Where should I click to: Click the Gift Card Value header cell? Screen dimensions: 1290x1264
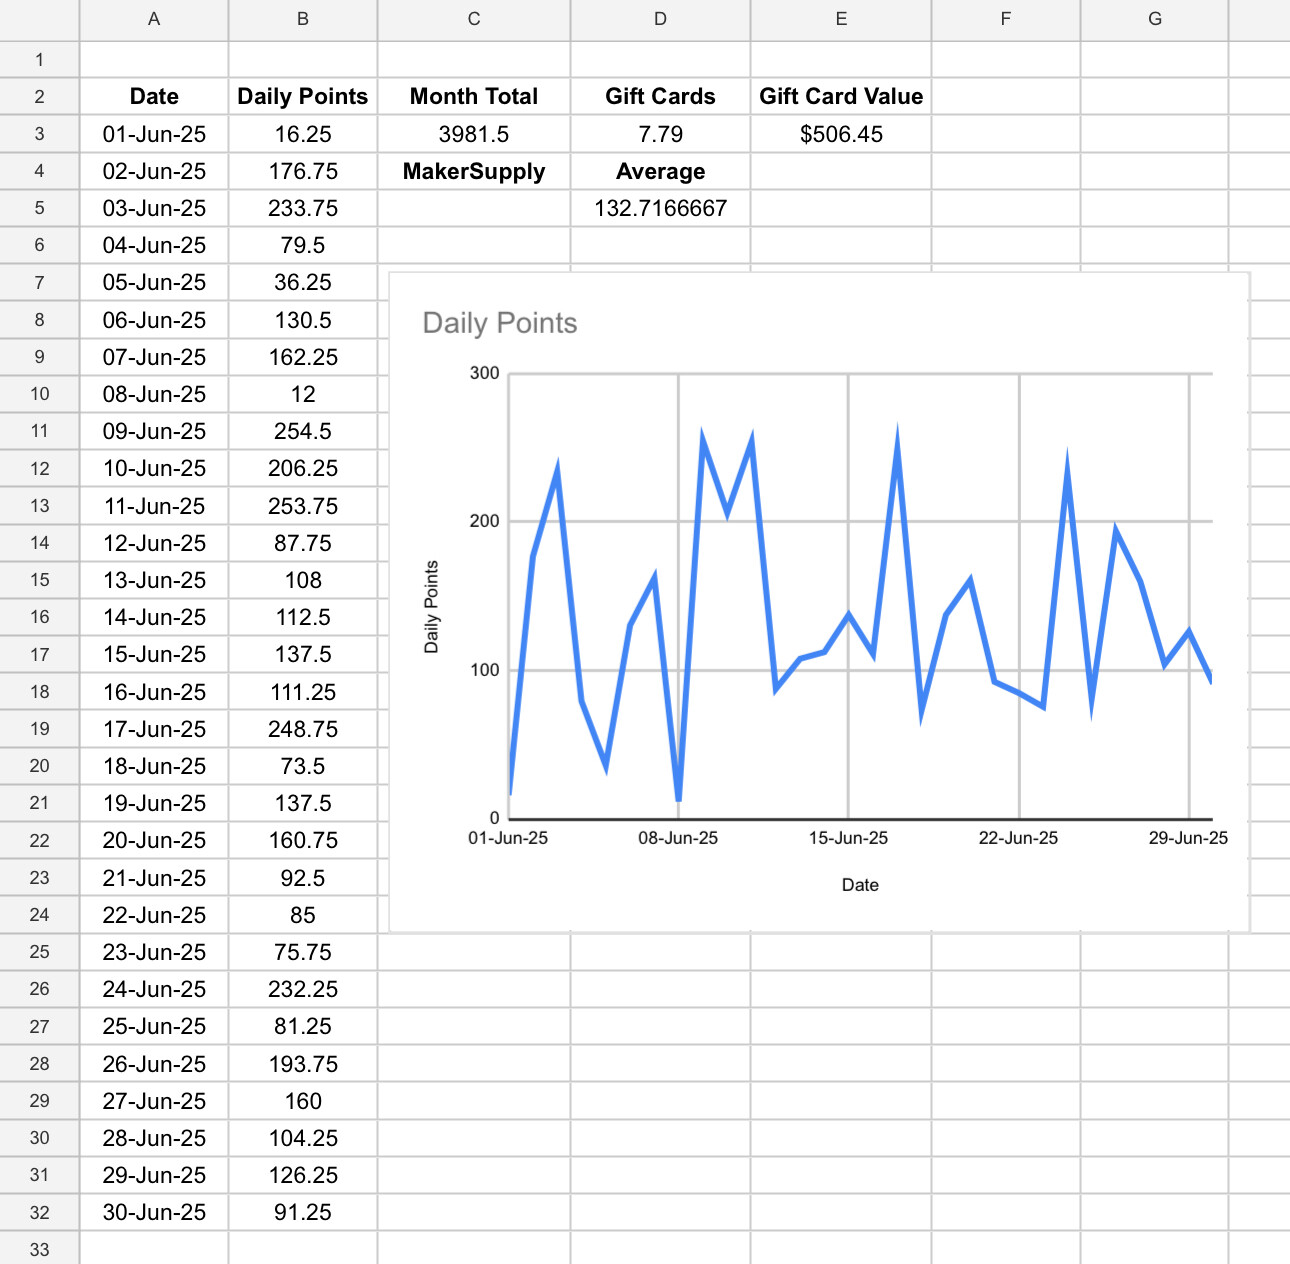click(841, 97)
